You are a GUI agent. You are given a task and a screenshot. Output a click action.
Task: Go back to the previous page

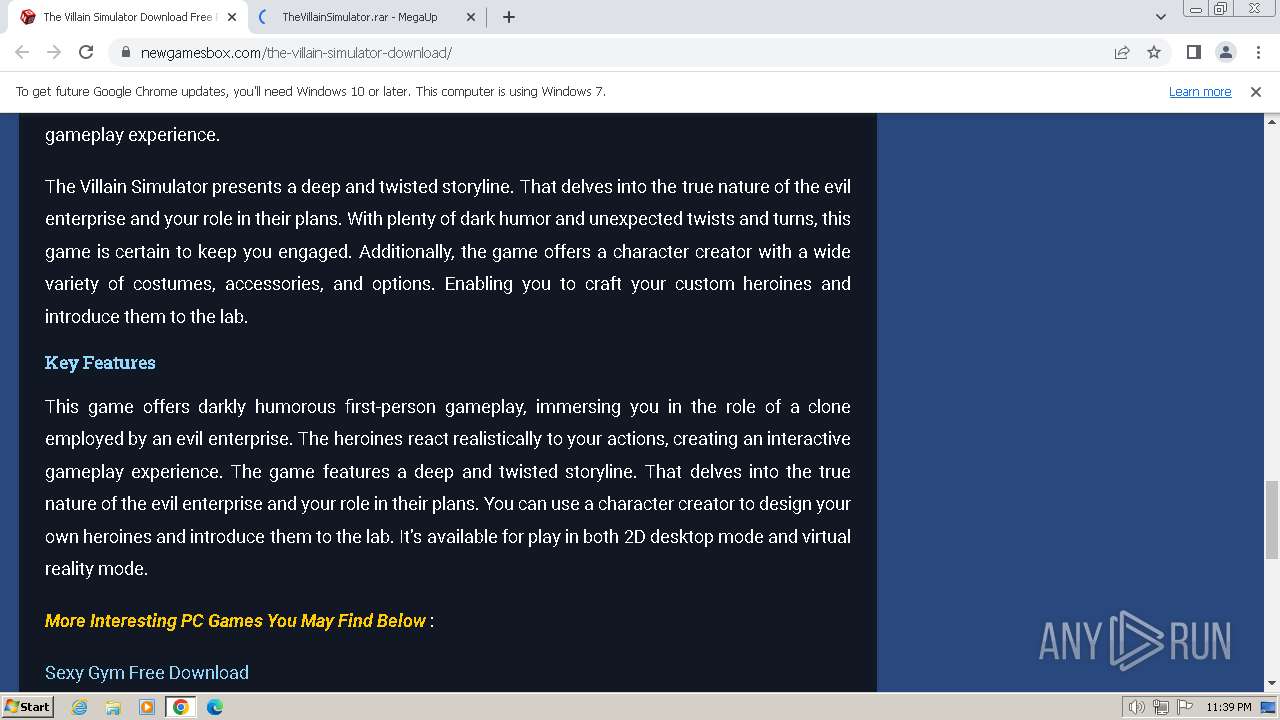[x=22, y=52]
